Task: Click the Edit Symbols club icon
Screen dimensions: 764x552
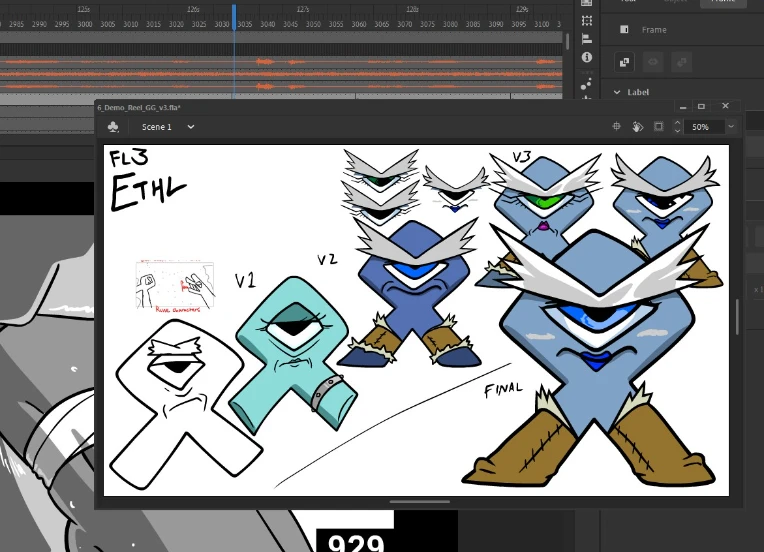Action: click(113, 127)
